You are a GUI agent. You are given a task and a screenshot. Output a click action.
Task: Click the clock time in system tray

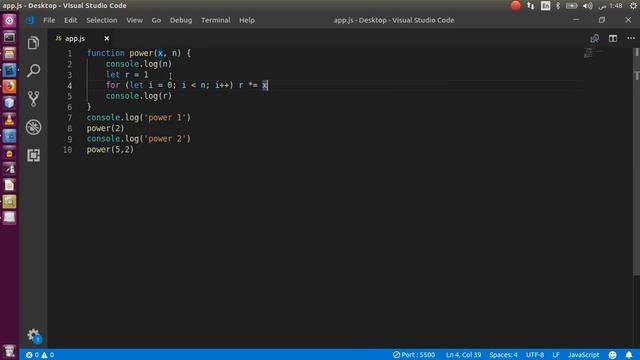coord(616,6)
